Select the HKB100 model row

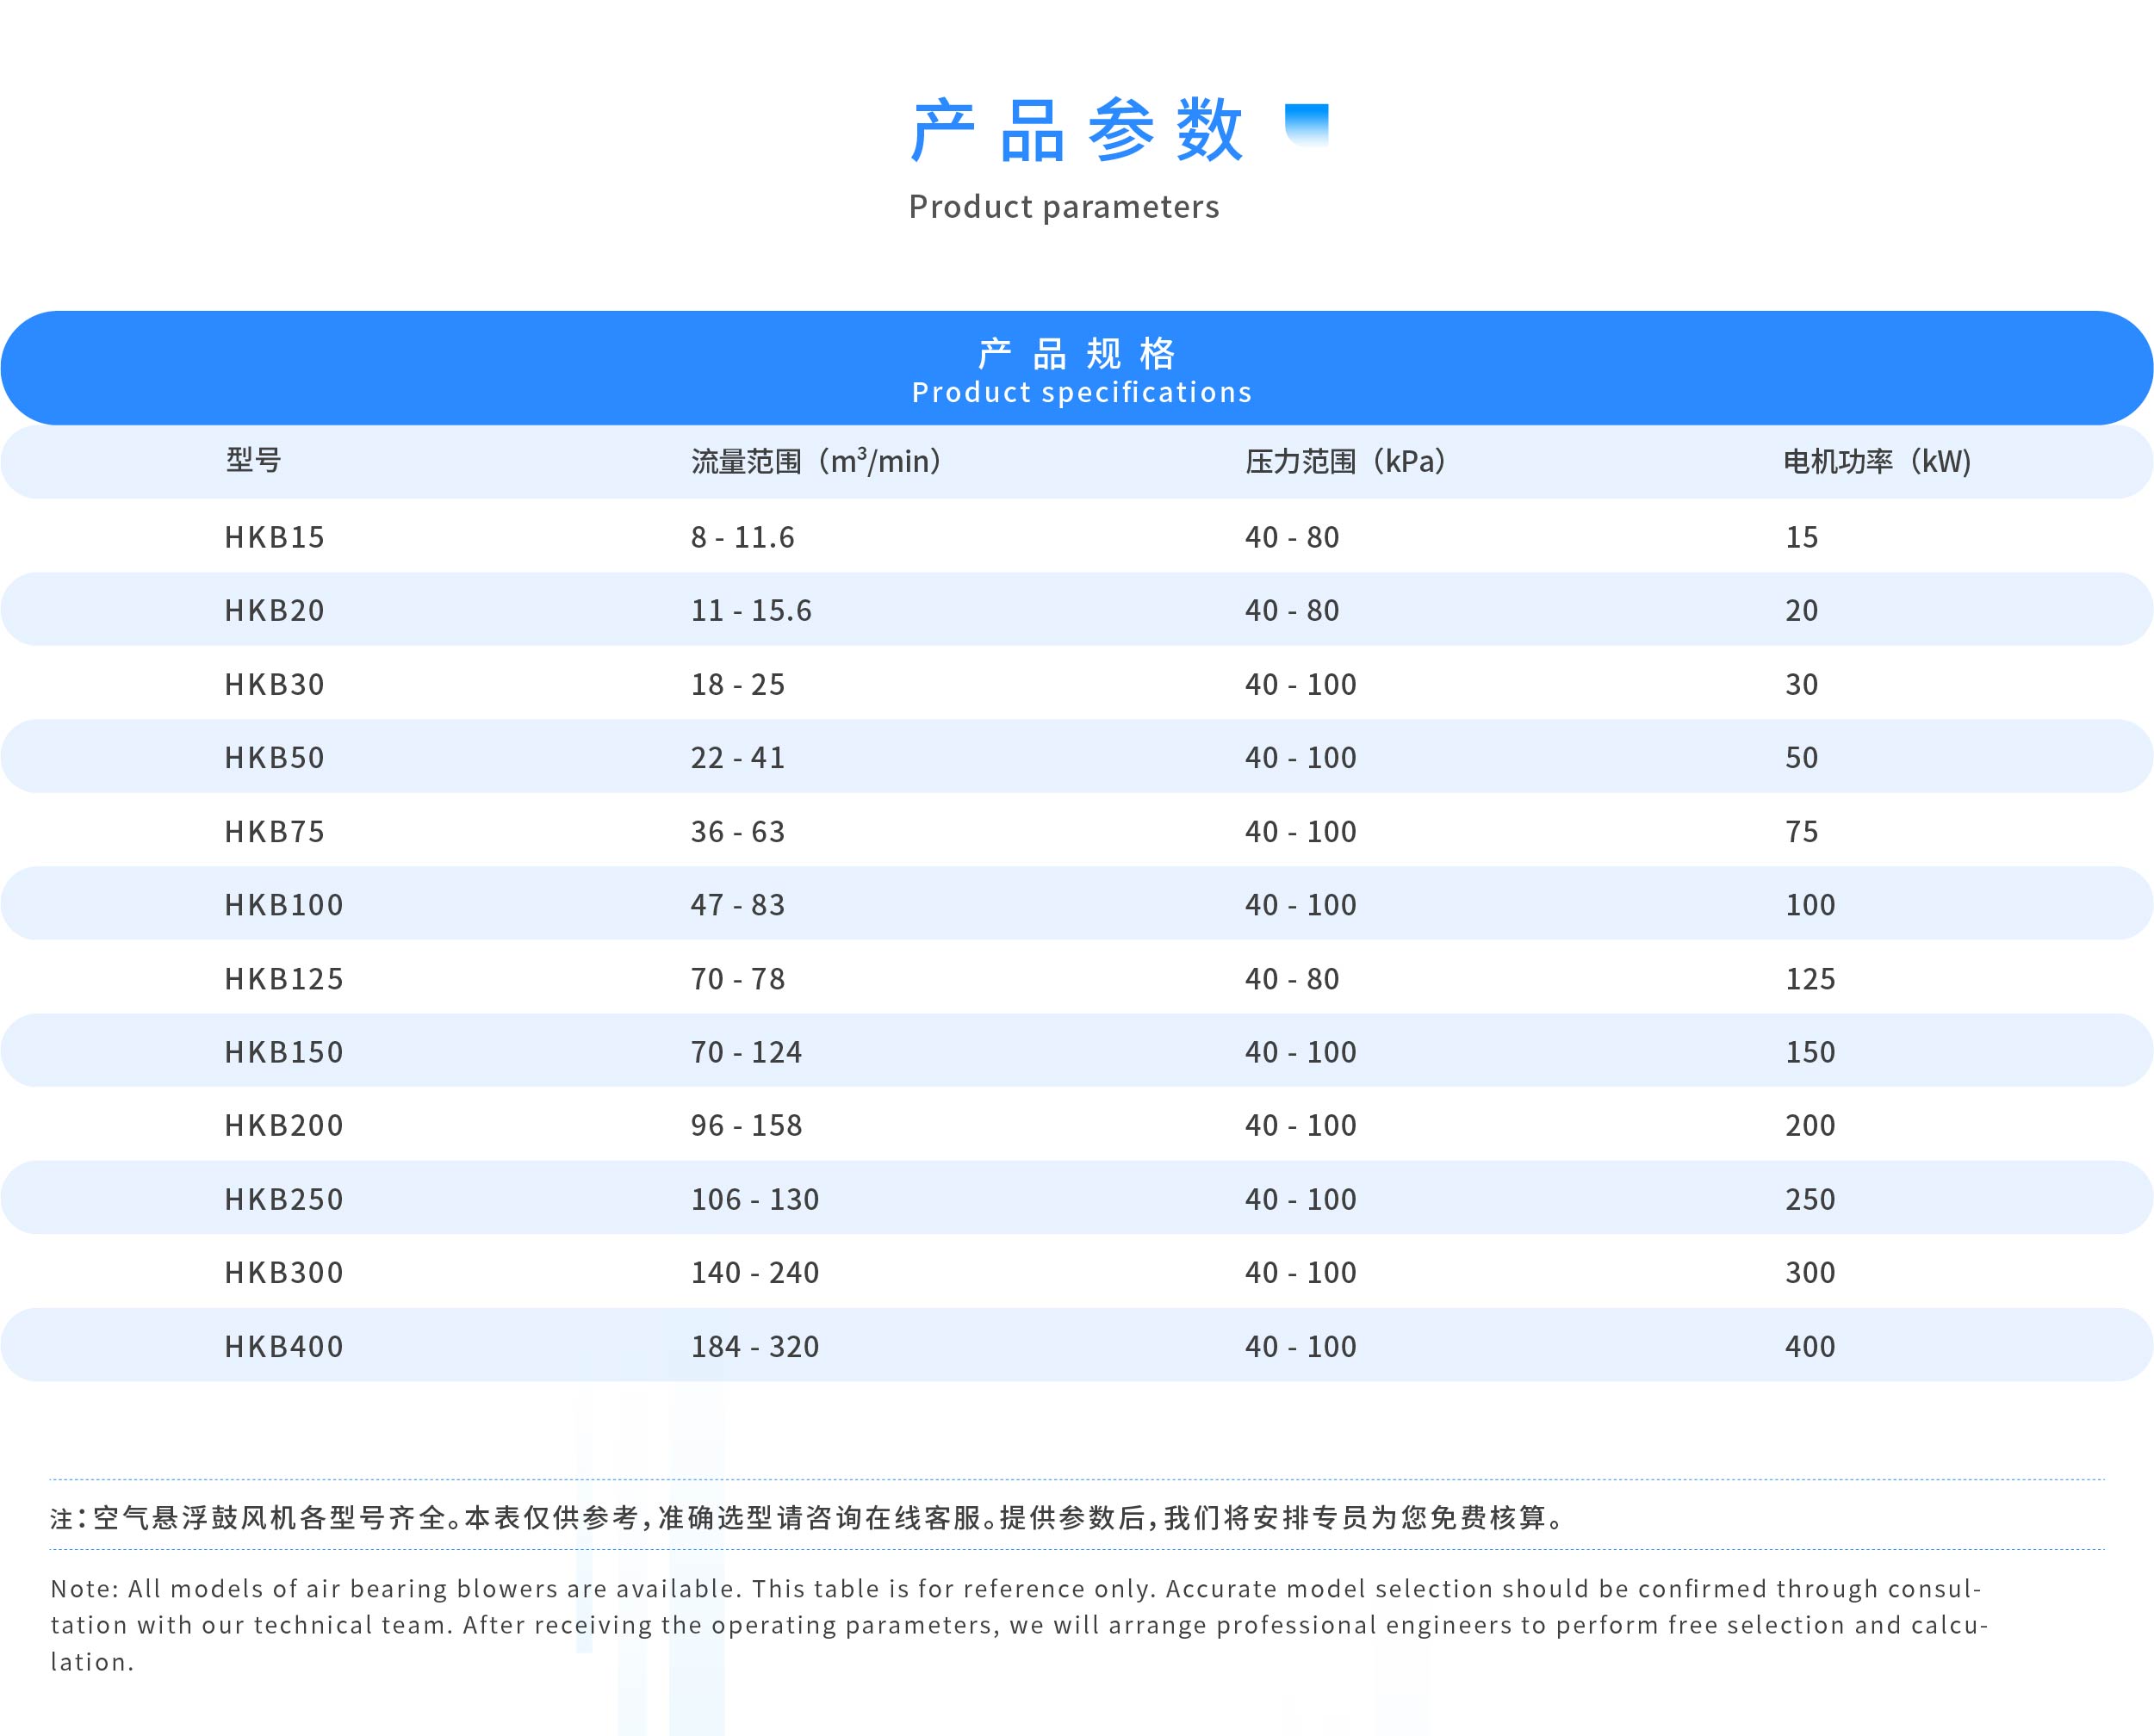(x=283, y=904)
